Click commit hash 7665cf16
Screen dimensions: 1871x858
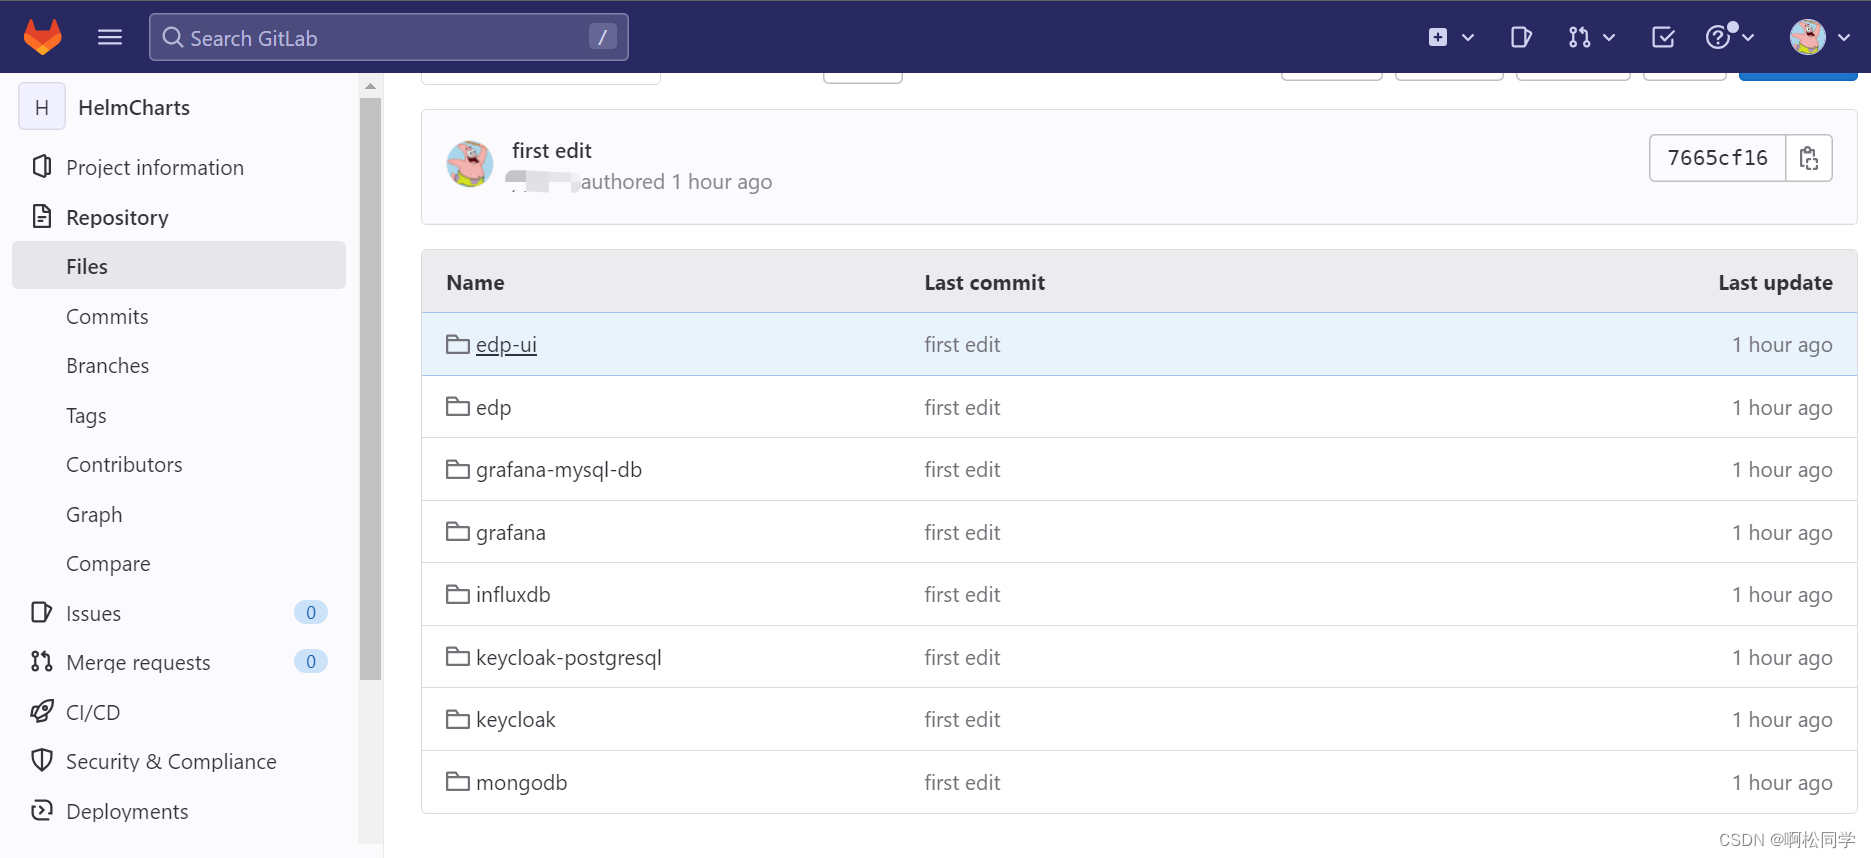1717,158
